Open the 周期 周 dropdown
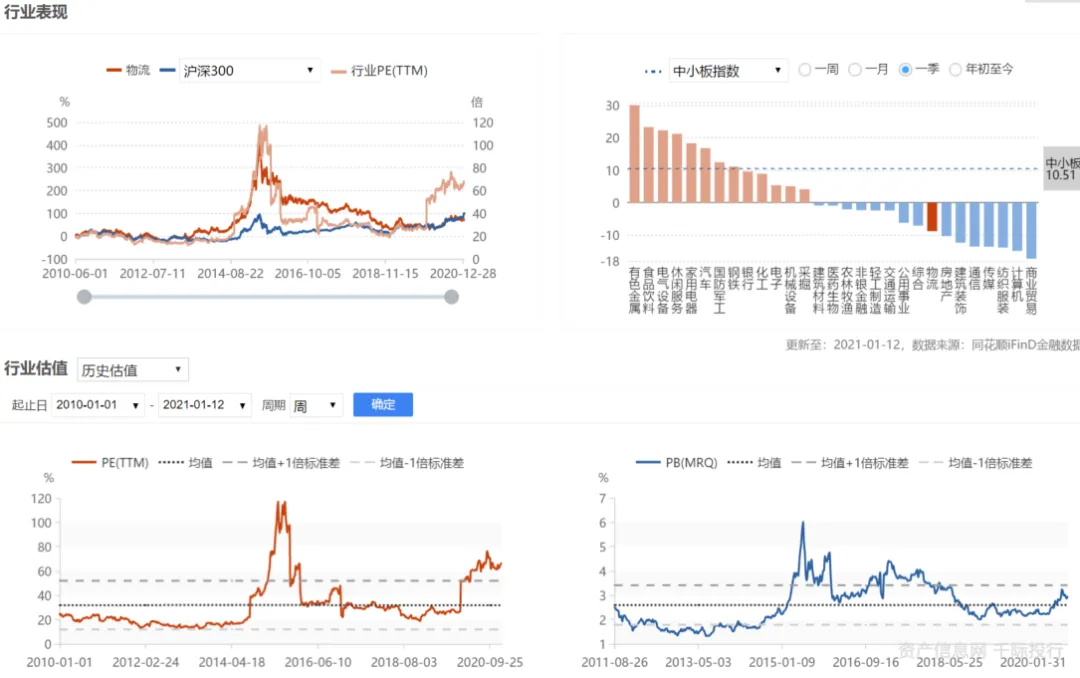 [316, 405]
